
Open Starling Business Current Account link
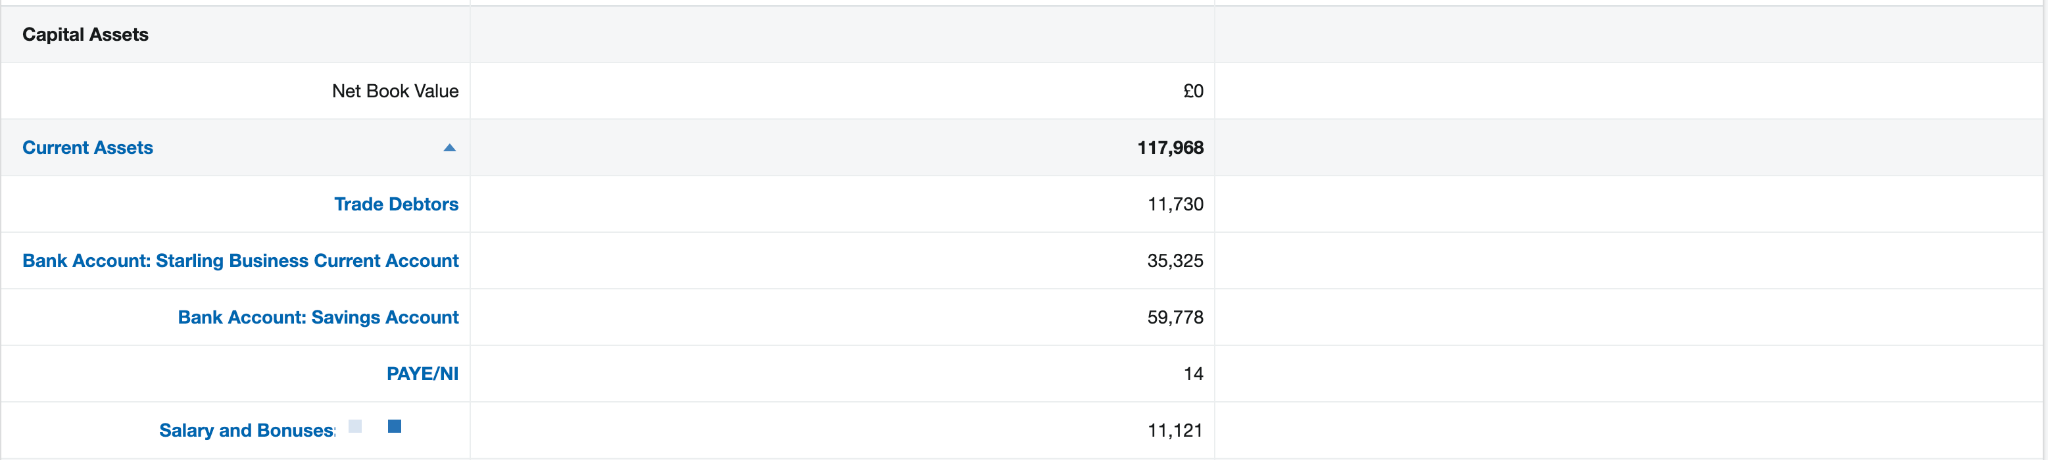pos(240,261)
